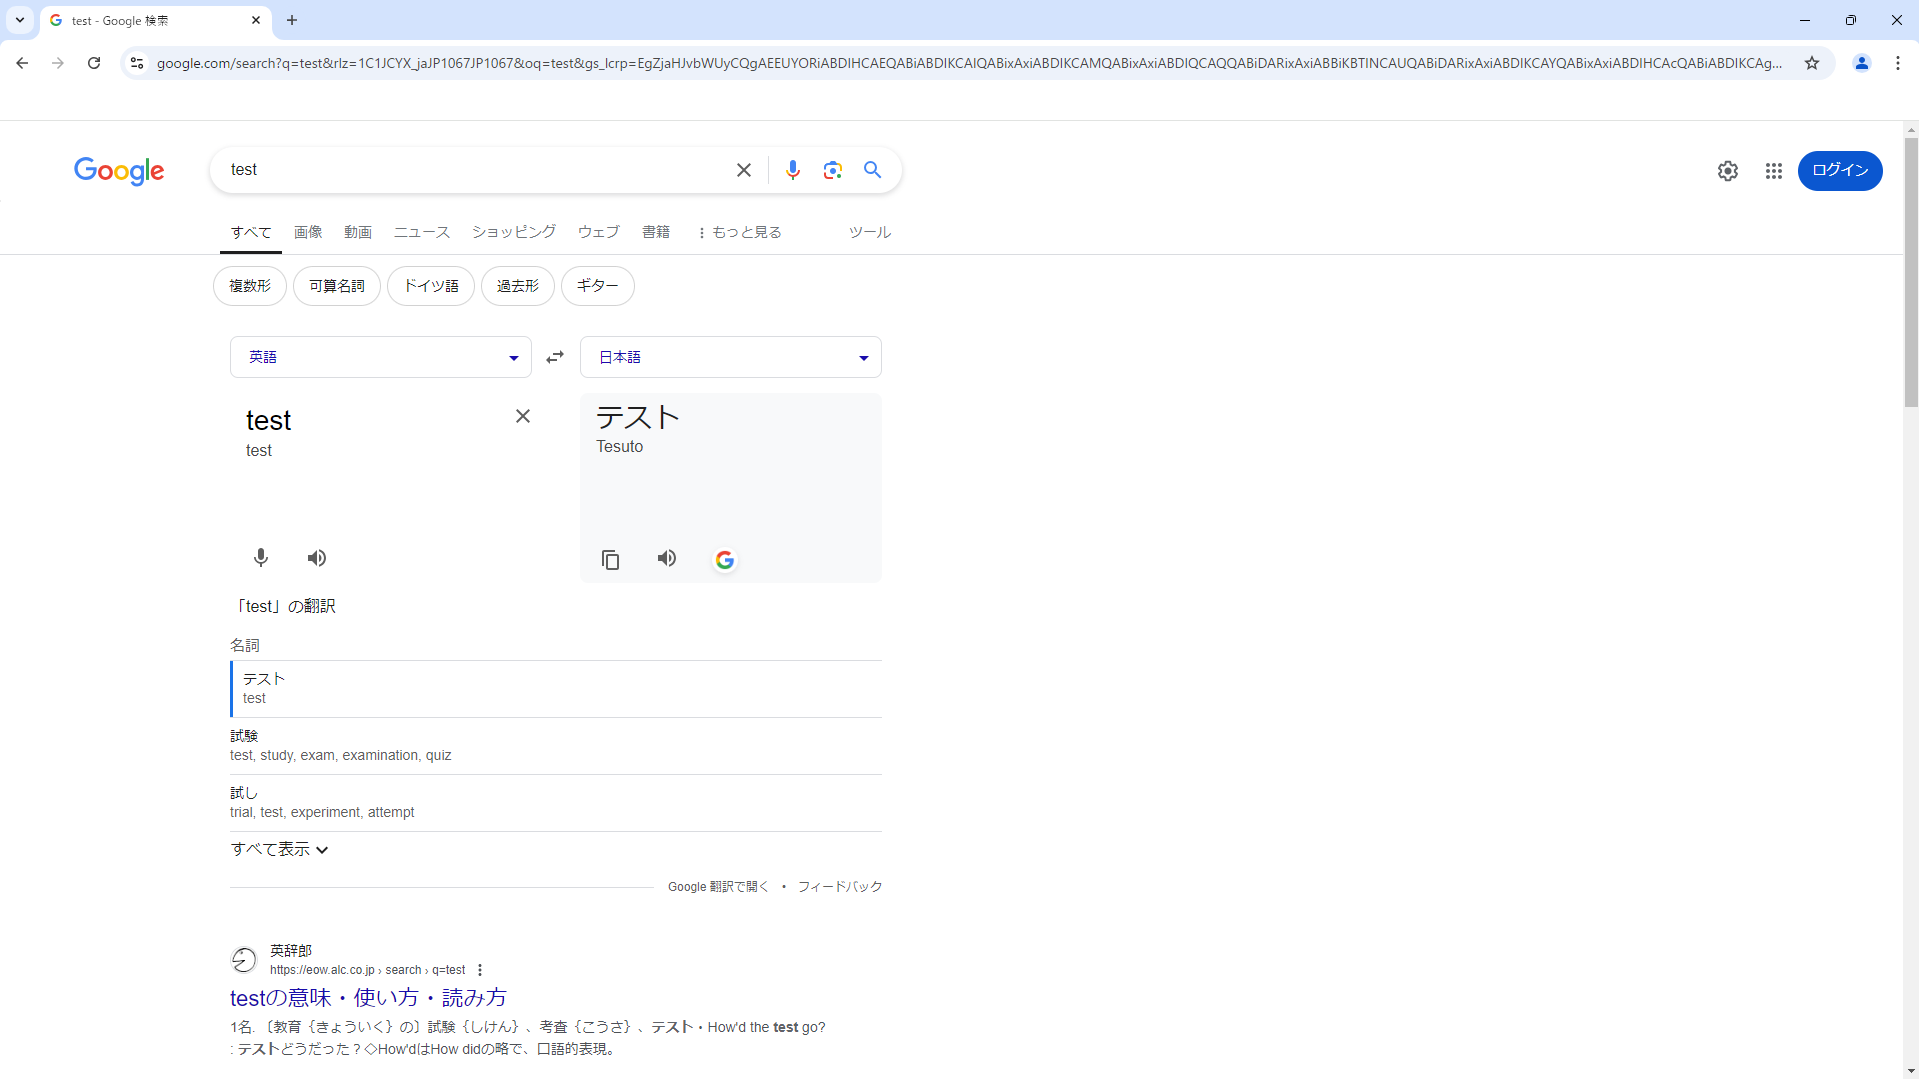The image size is (1919, 1079).
Task: Select the 複数形 chip
Action: 250,286
